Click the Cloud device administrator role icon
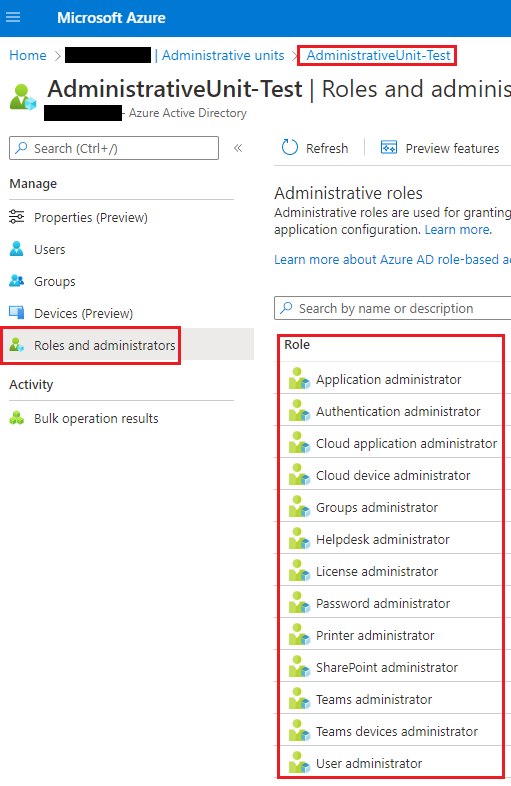 [299, 475]
